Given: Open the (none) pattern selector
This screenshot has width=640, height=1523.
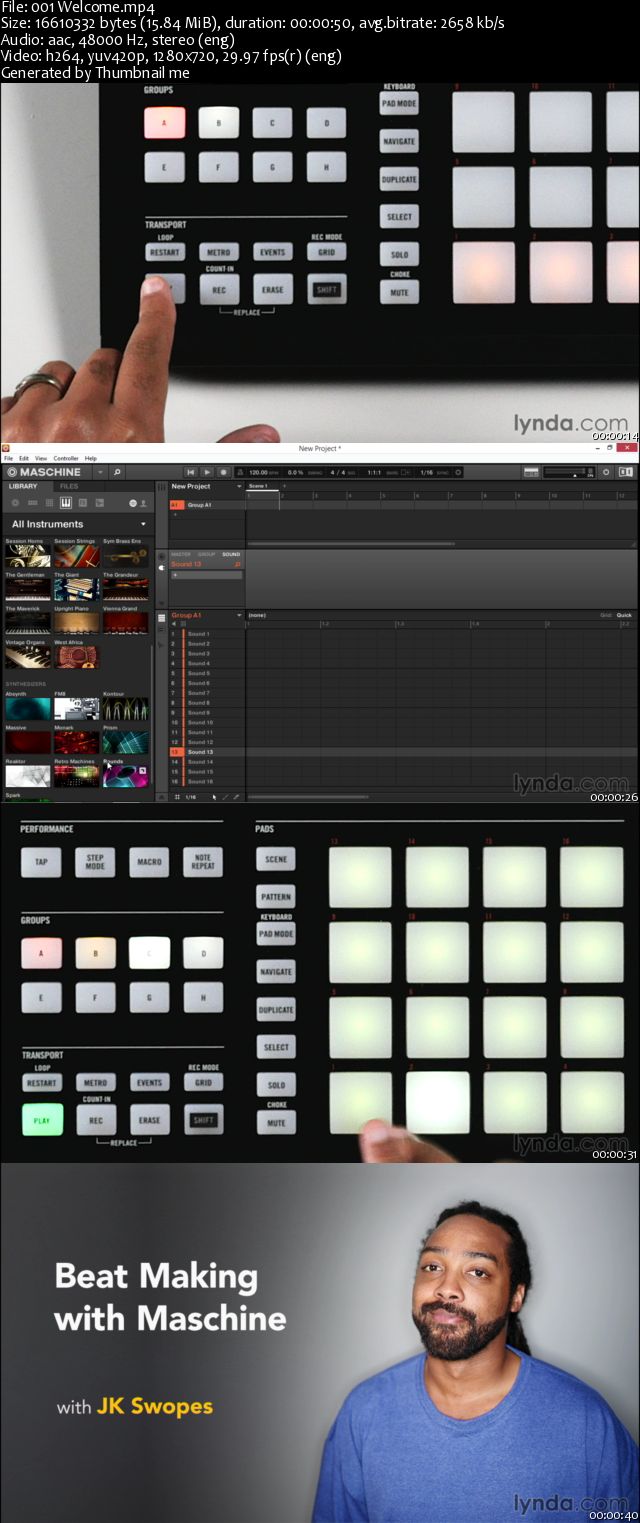Looking at the screenshot, I should coord(258,615).
